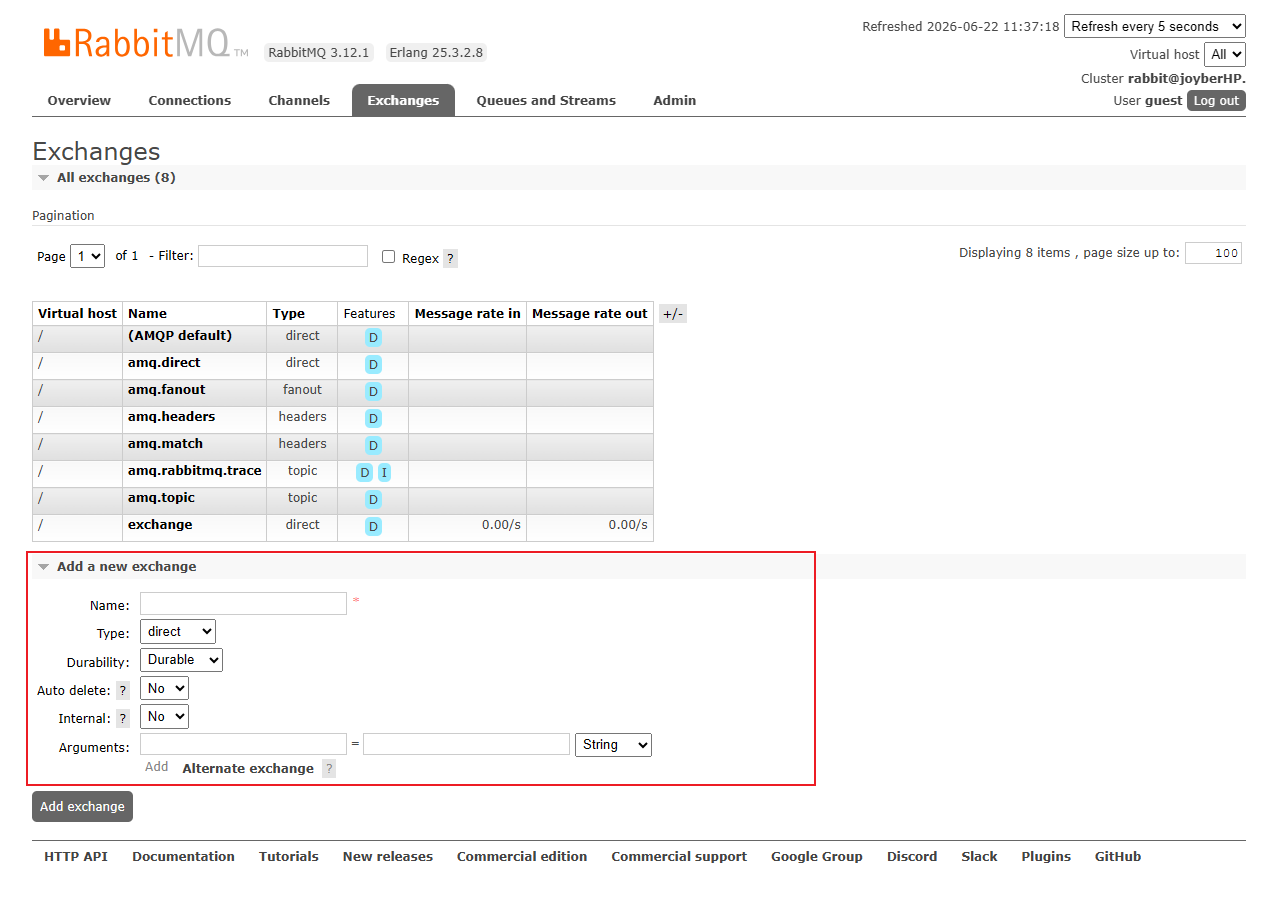Open the Discord footer link
1278x918 pixels.
tap(912, 856)
